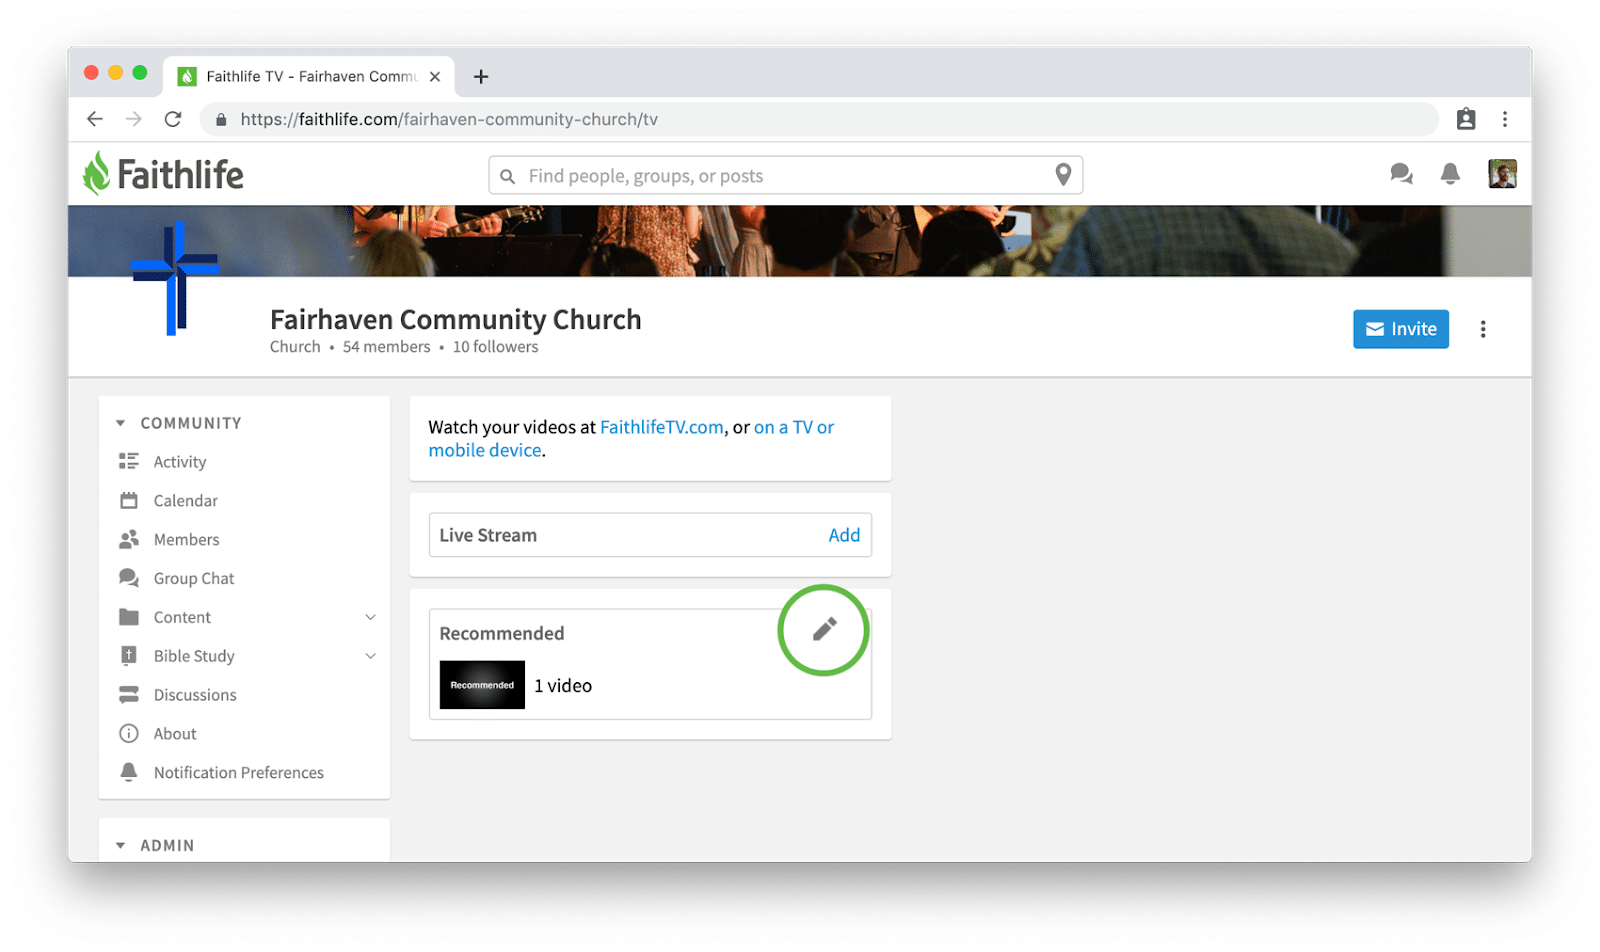Image resolution: width=1600 pixels, height=952 pixels.
Task: Click the blue Invite button
Action: click(x=1401, y=329)
